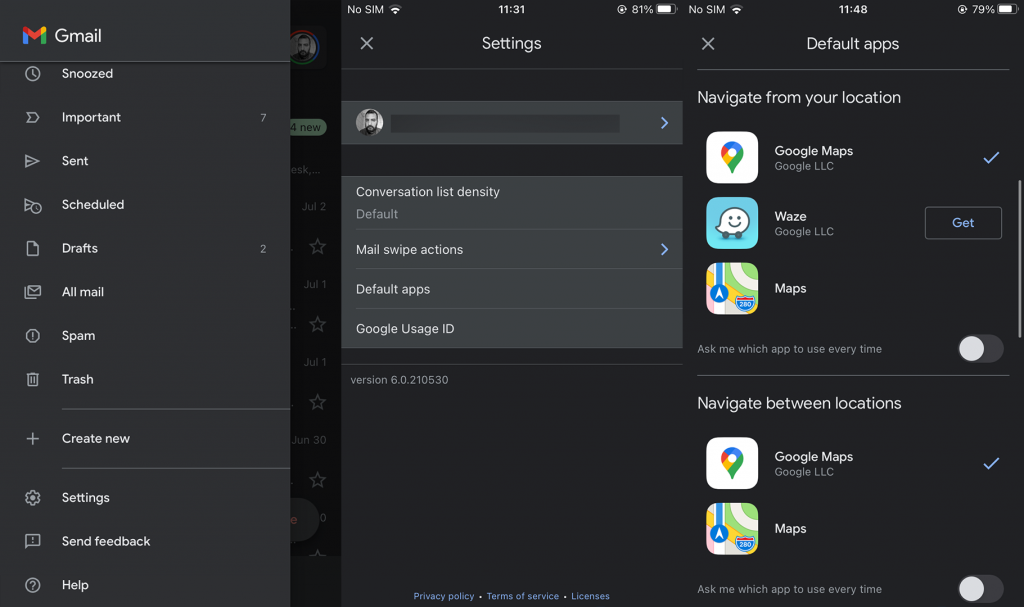Open Settings from the Gmail drawer
This screenshot has width=1024, height=607.
(x=145, y=498)
